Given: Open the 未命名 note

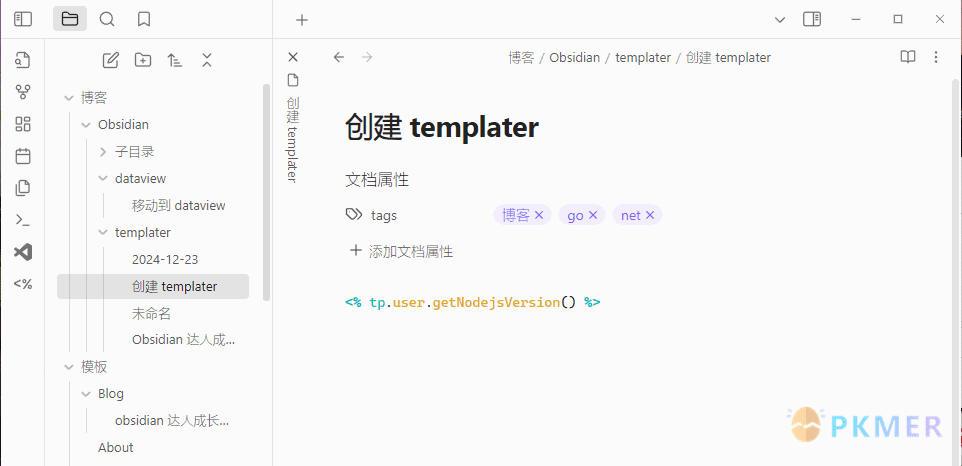Looking at the screenshot, I should 152,313.
